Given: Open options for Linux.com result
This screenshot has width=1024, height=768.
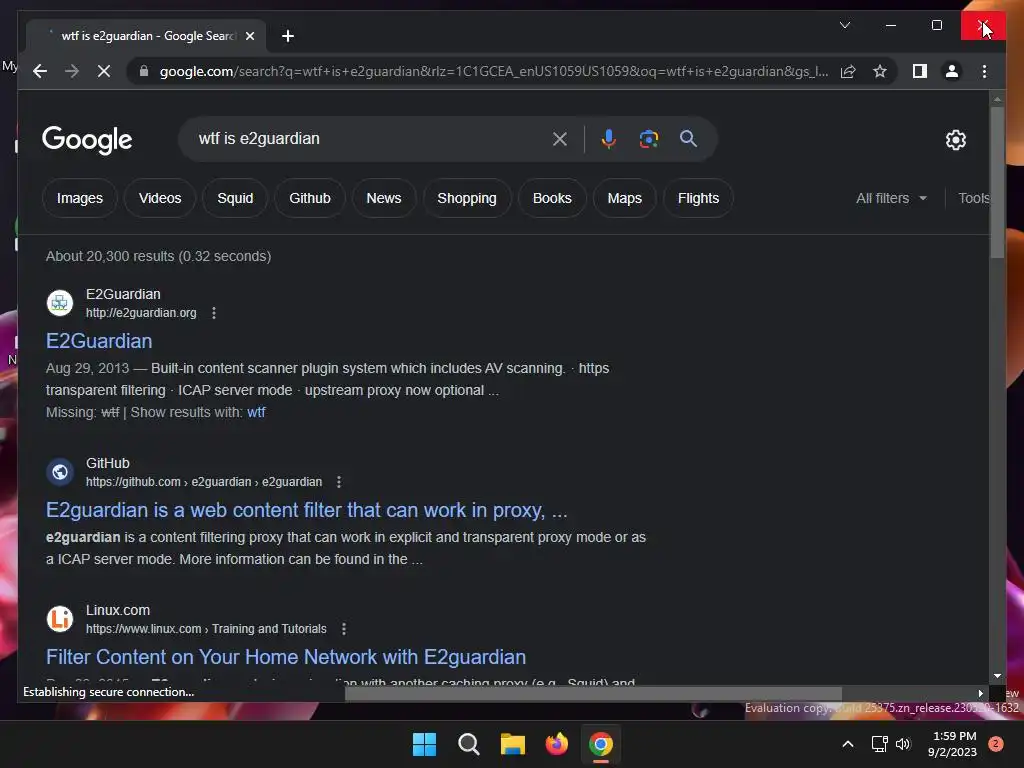Looking at the screenshot, I should 344,629.
